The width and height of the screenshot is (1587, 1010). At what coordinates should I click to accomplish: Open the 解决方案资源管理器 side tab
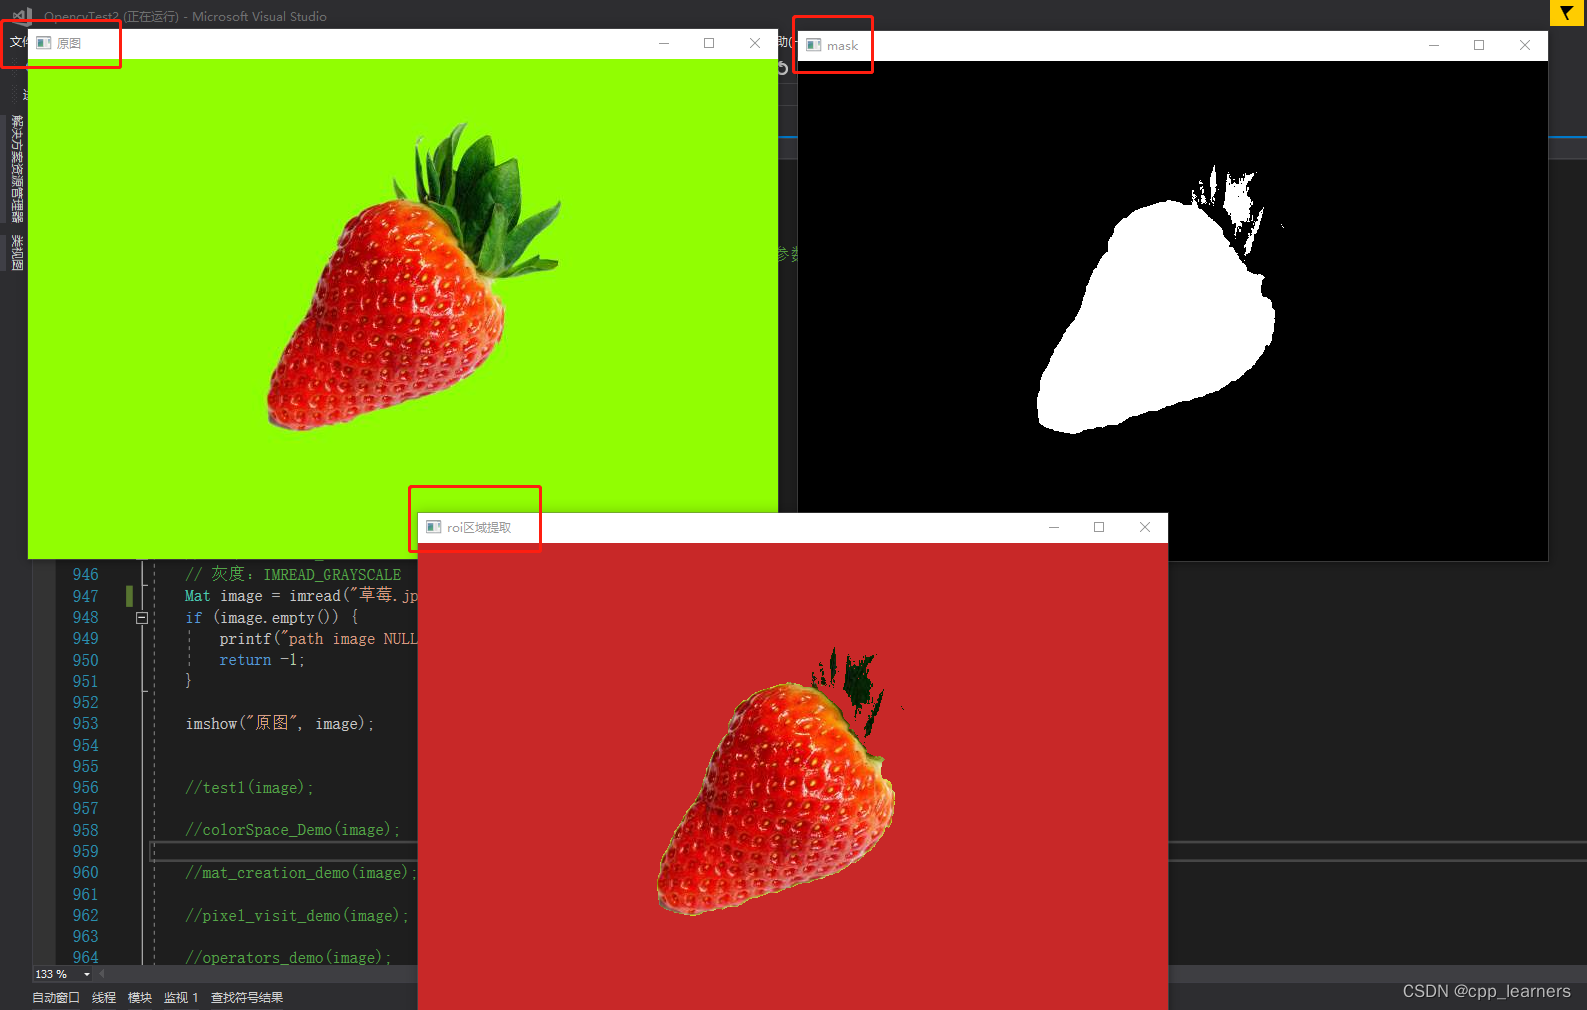17,168
